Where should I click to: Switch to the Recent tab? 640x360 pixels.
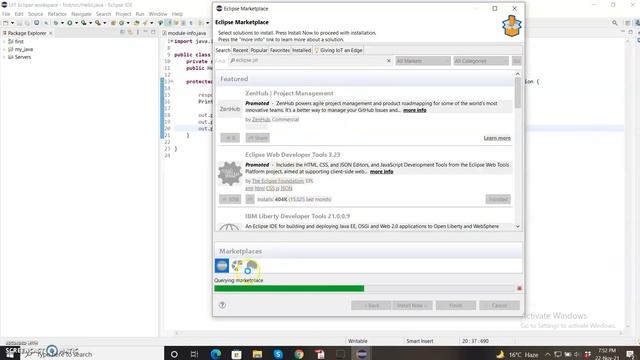click(240, 50)
